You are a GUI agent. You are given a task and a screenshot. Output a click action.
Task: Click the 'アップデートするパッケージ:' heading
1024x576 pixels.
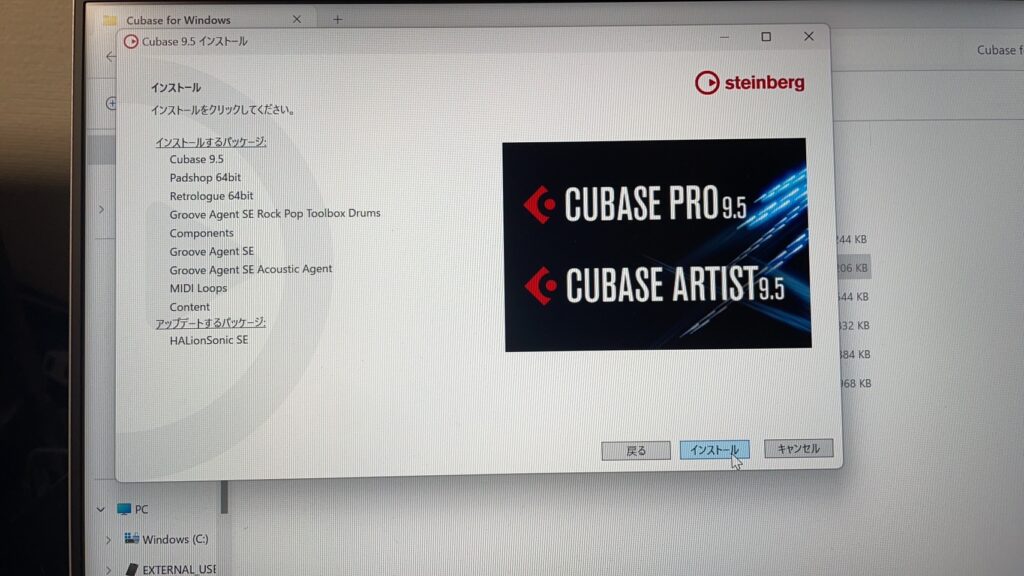(x=210, y=323)
